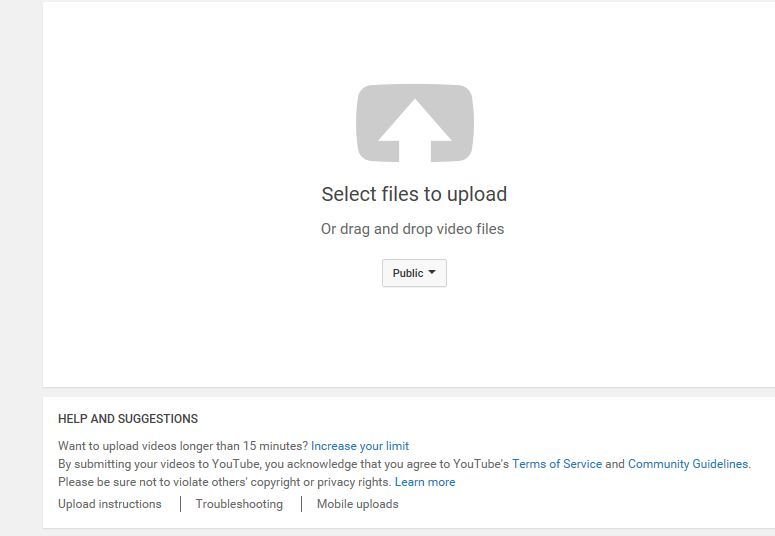The image size is (775, 536).
Task: Open the Troubleshooting help link
Action: tap(239, 504)
